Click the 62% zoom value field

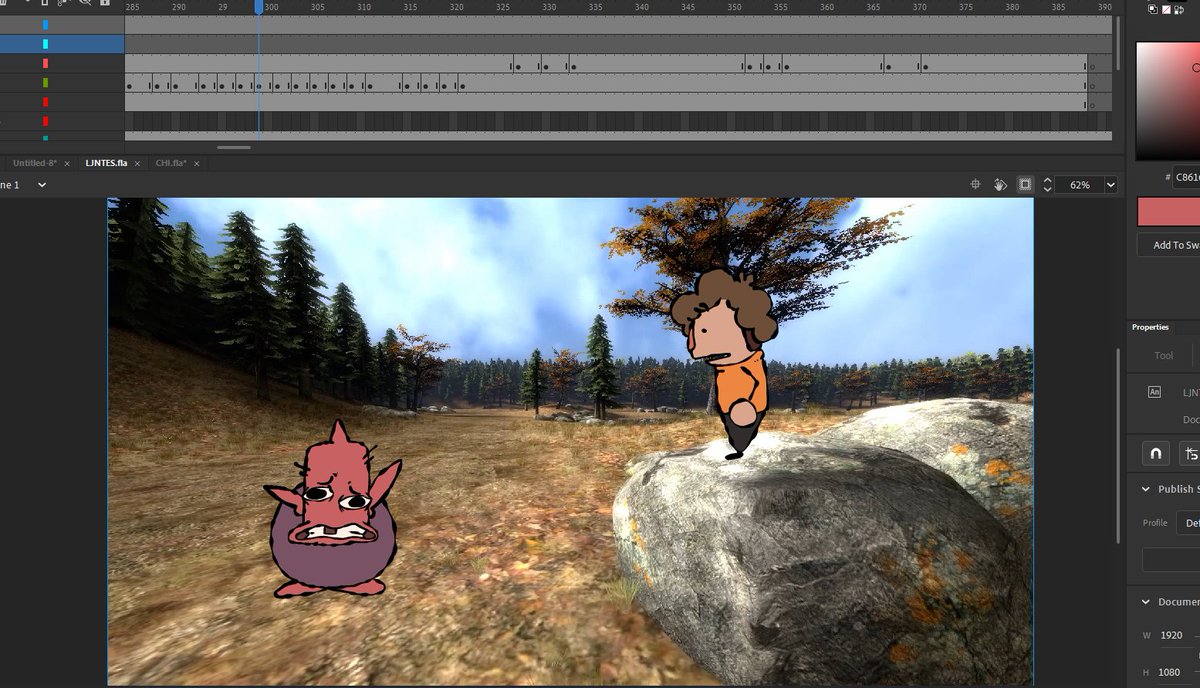(1079, 185)
